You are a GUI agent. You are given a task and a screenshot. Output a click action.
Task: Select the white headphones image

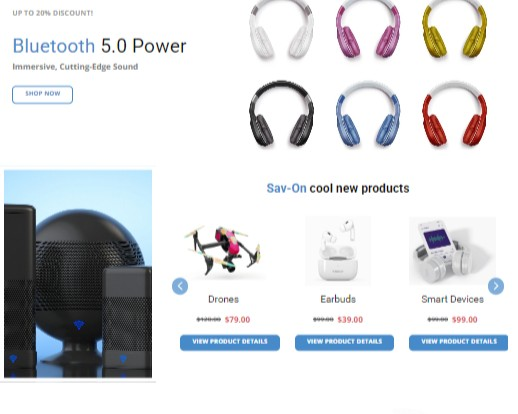pos(281,29)
